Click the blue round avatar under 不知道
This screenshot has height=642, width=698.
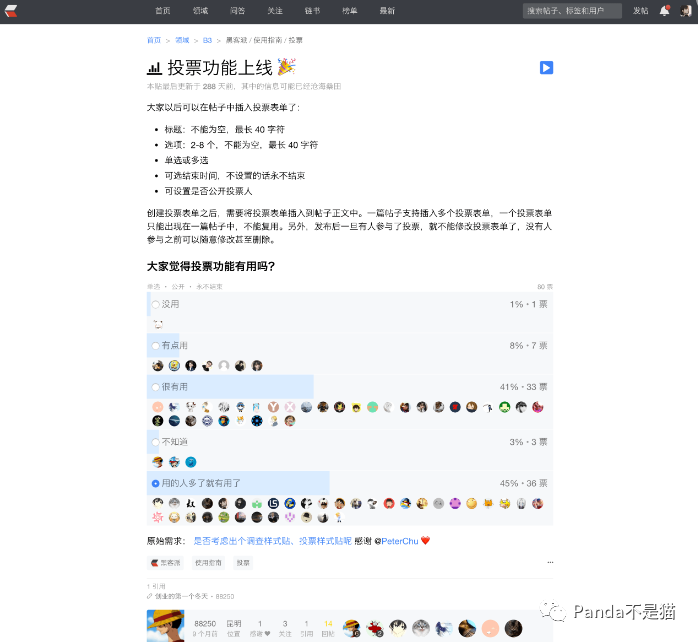[191, 462]
